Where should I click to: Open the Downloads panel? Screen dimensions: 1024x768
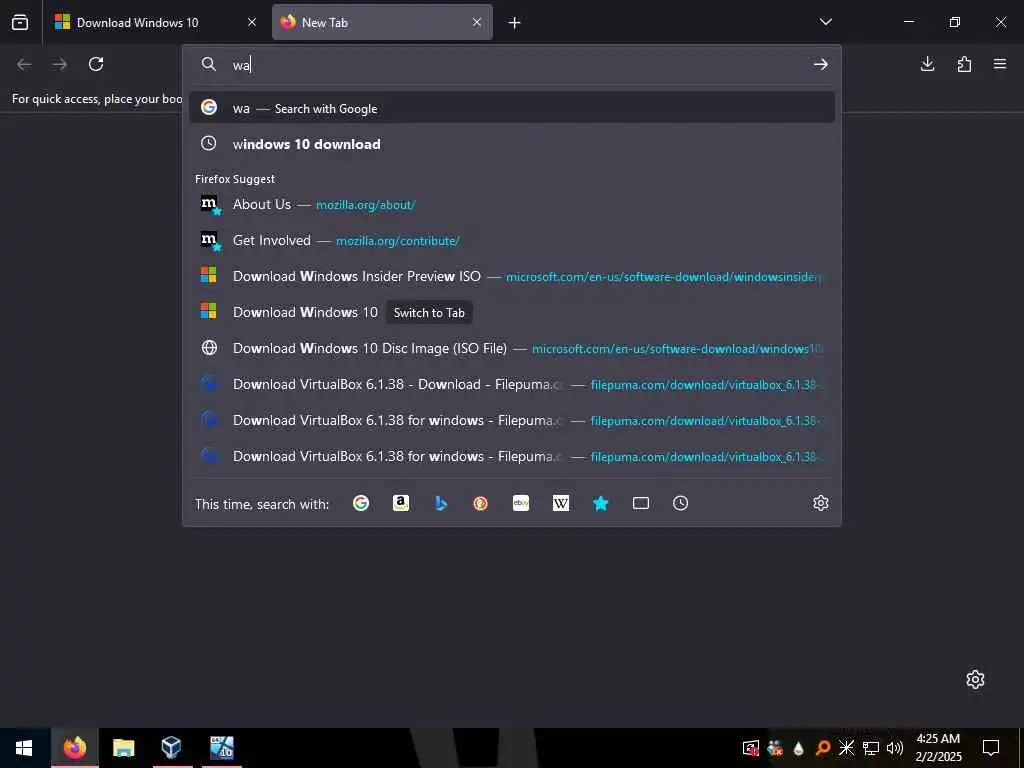(927, 64)
